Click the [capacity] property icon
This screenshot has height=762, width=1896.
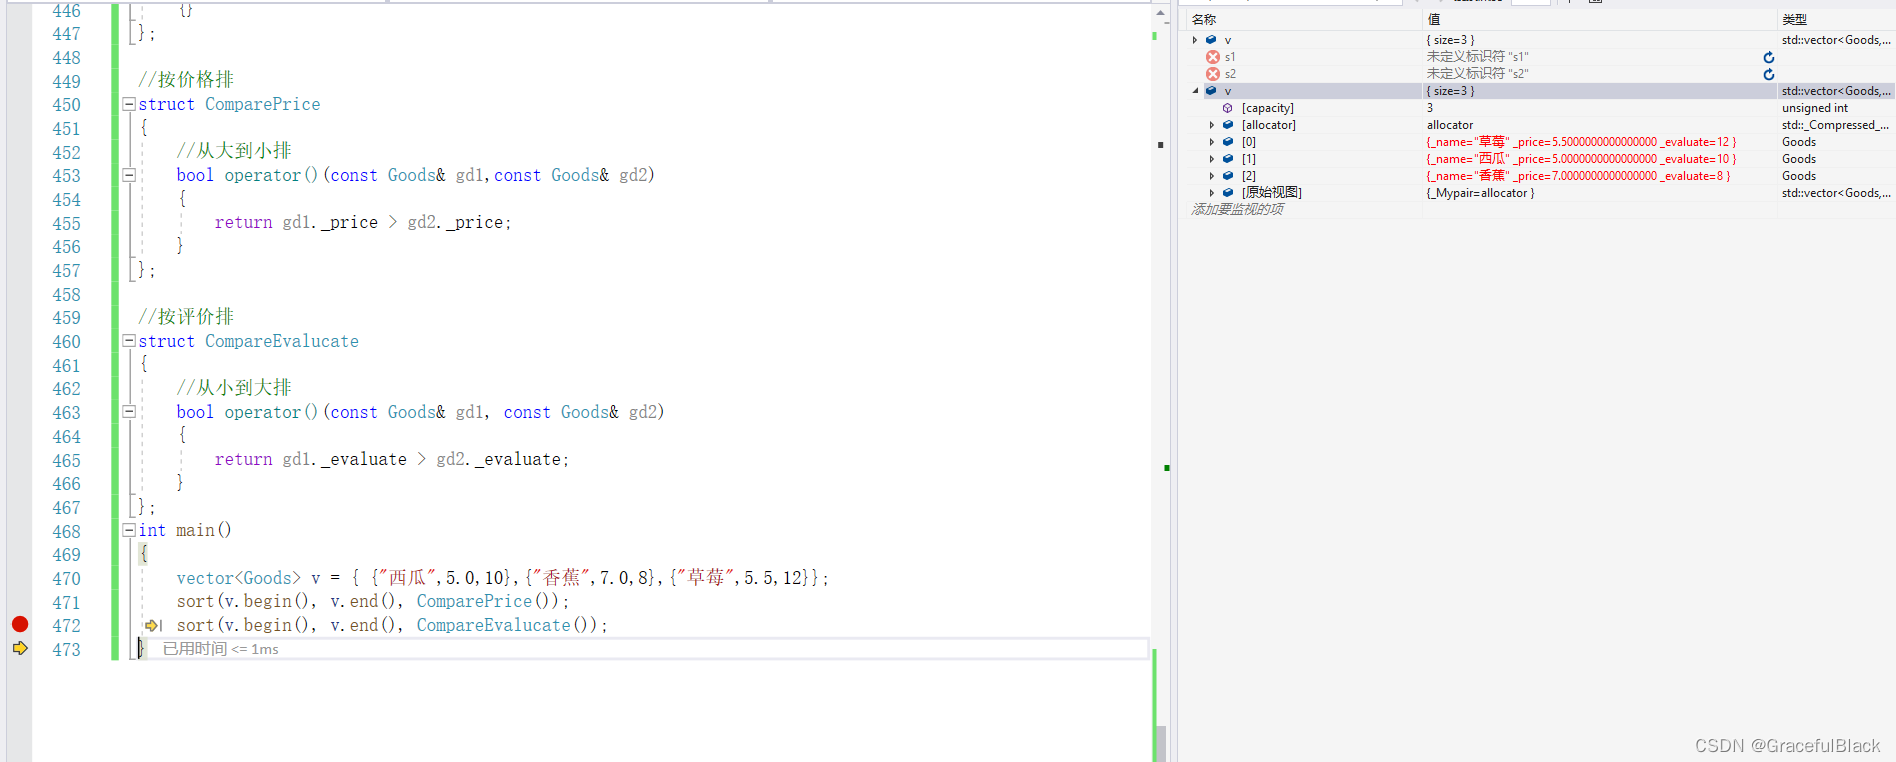tap(1228, 108)
